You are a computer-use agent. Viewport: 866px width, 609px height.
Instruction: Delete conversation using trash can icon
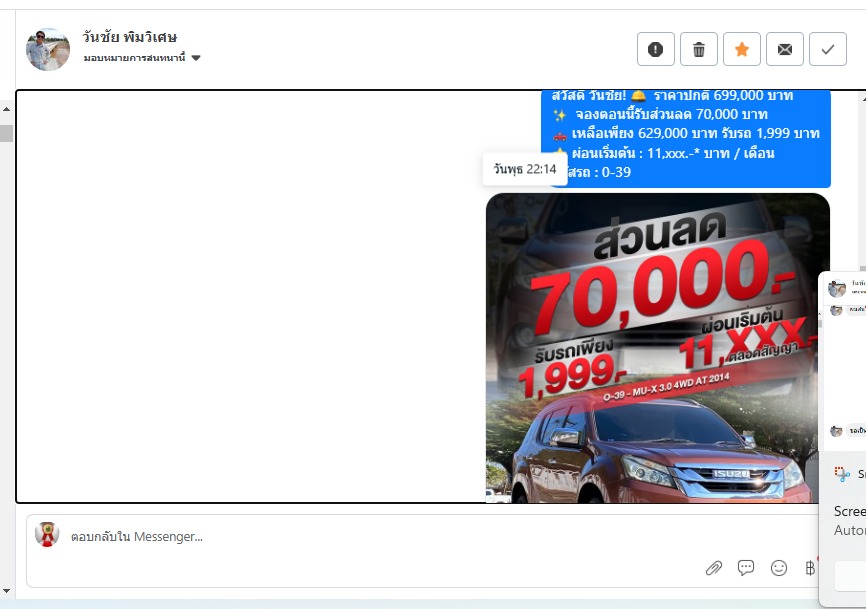[x=699, y=49]
